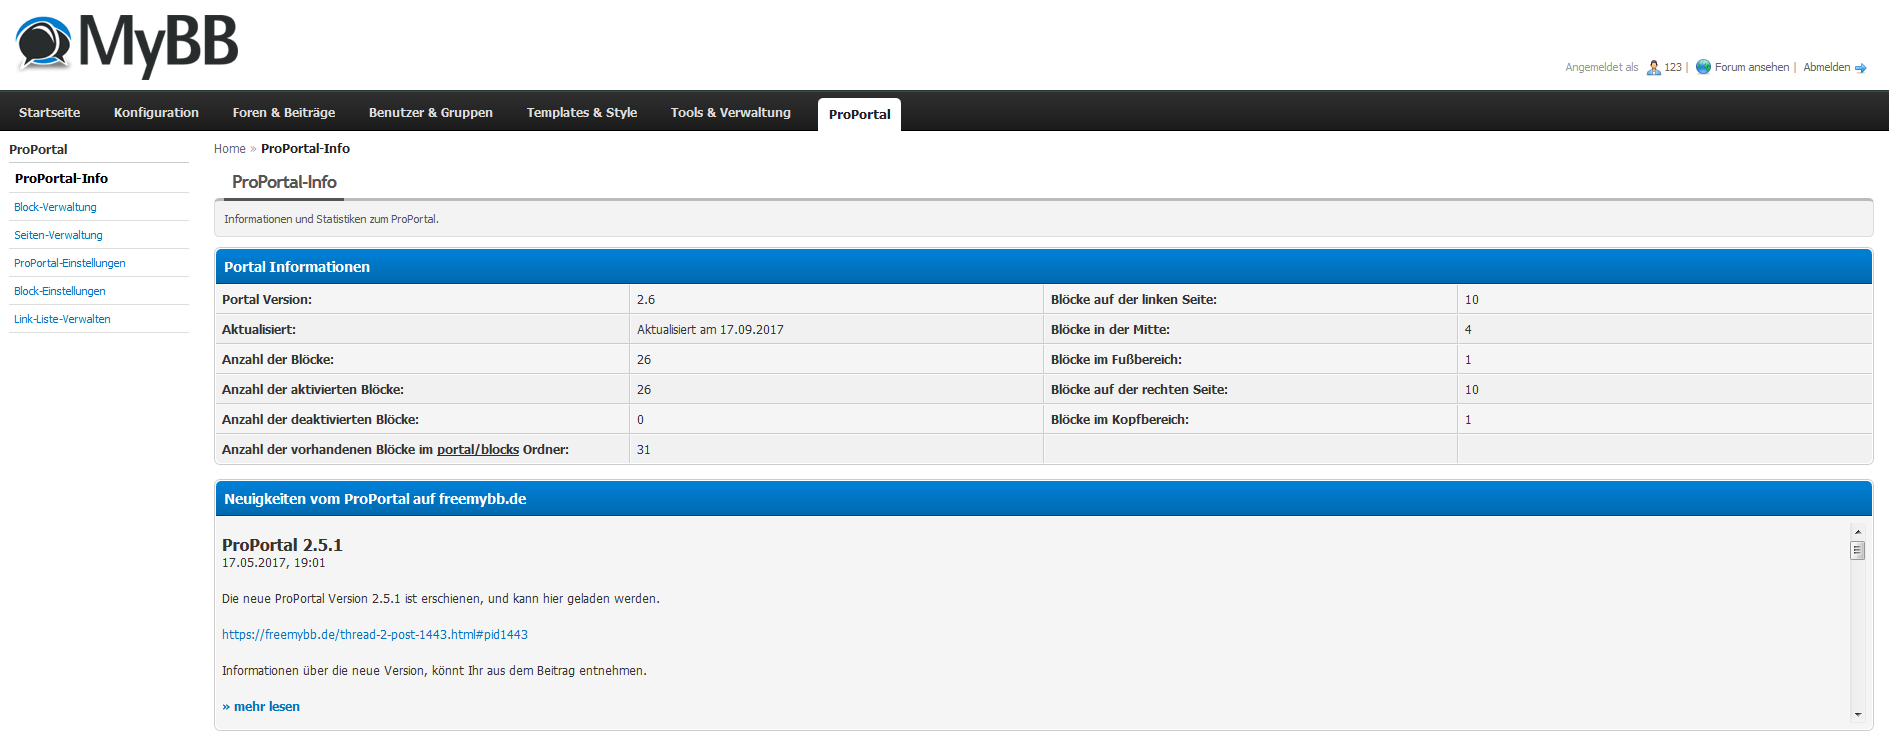This screenshot has height=756, width=1889.
Task: Click the MyBB logo
Action: 127,45
